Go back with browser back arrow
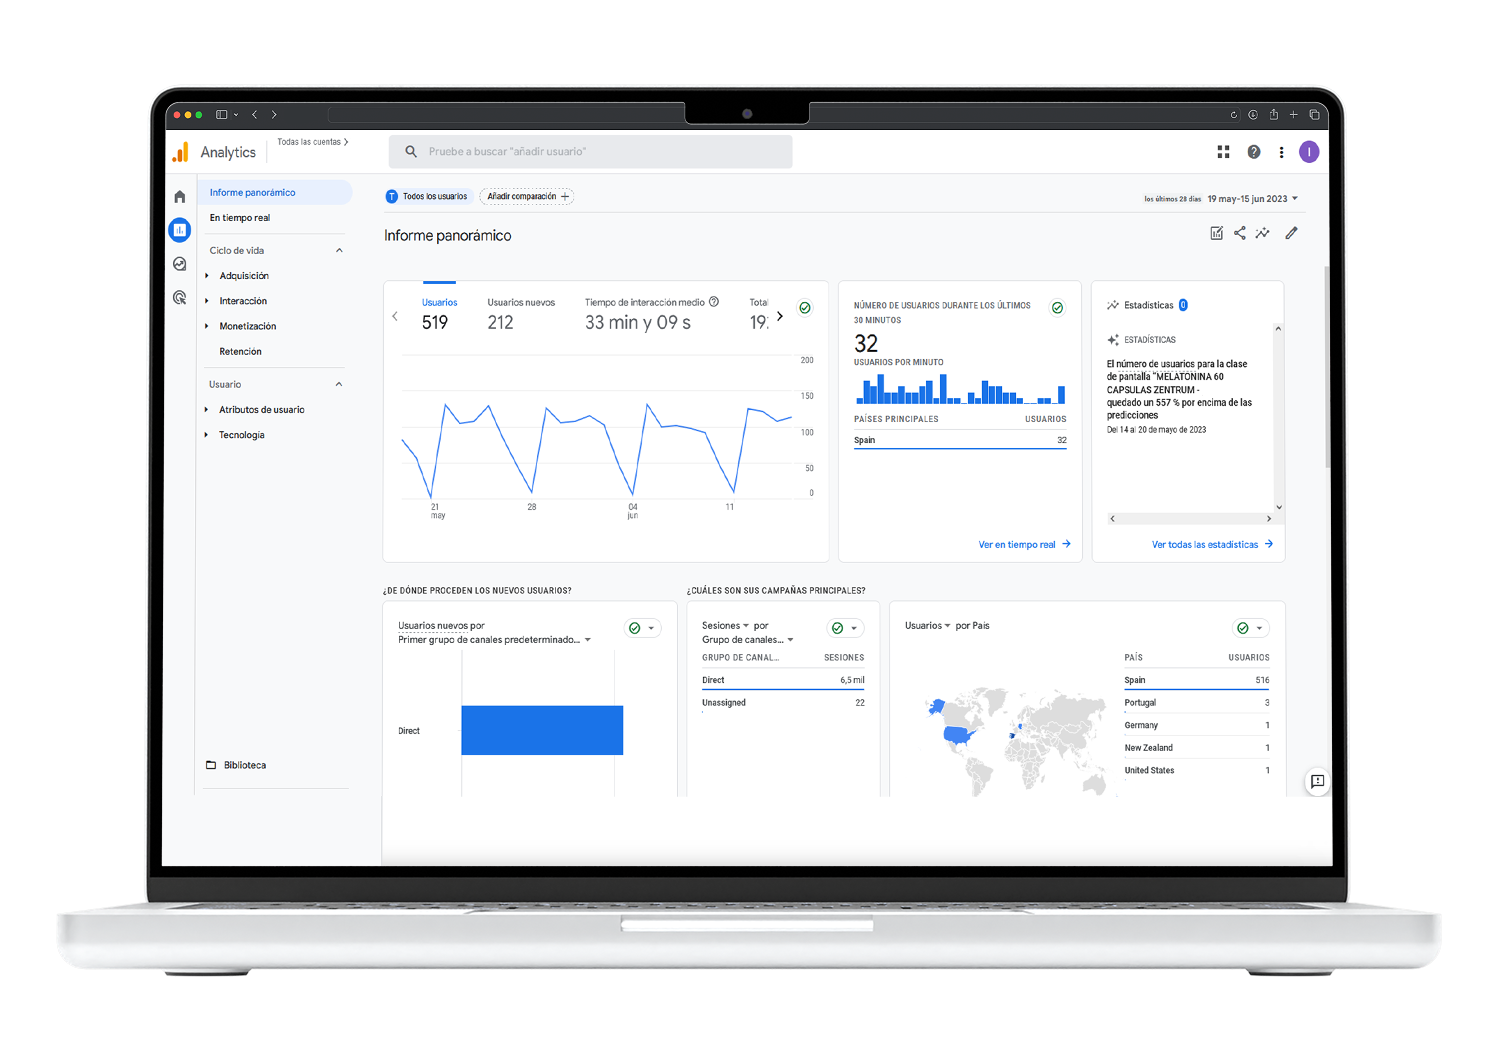This screenshot has width=1500, height=1050. point(255,115)
